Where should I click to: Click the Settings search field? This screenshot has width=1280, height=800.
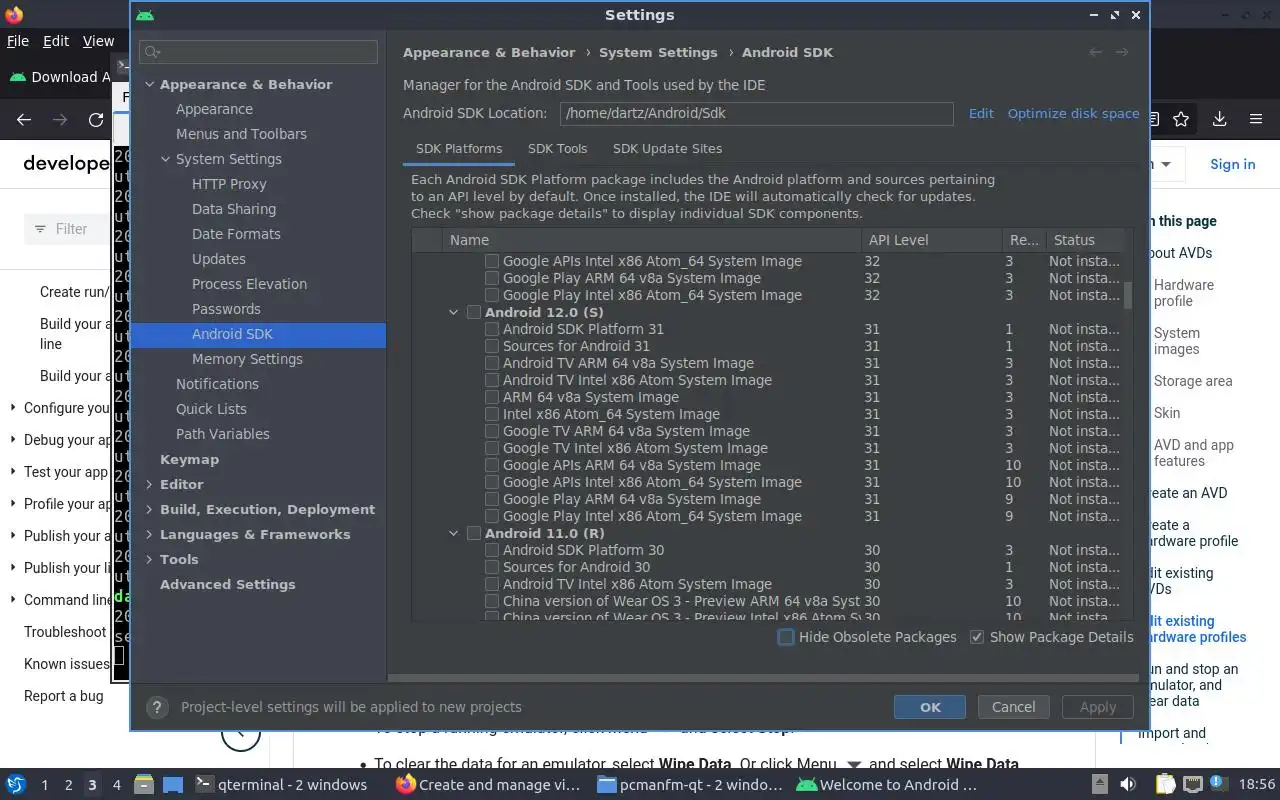click(x=259, y=52)
